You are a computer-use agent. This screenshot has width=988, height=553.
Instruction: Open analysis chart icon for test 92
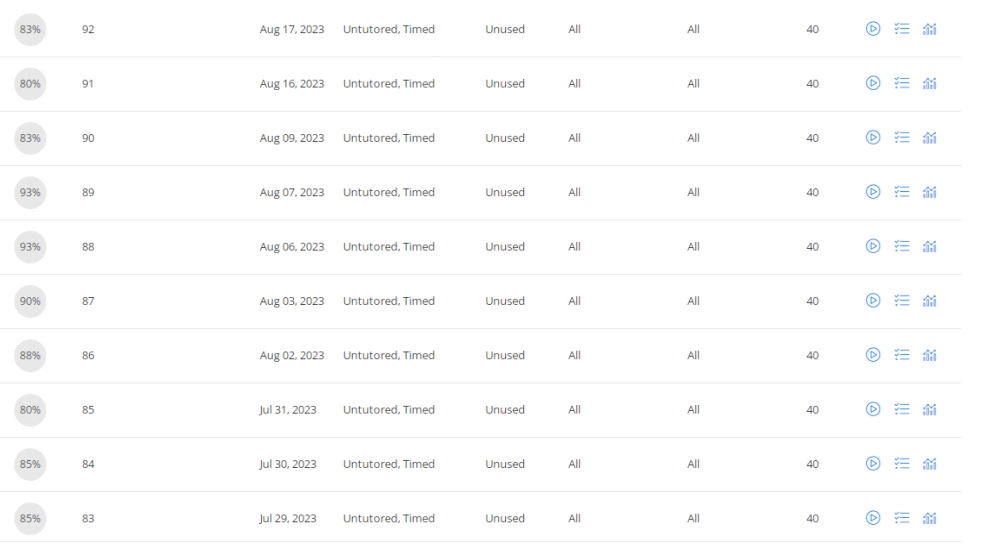pyautogui.click(x=929, y=29)
